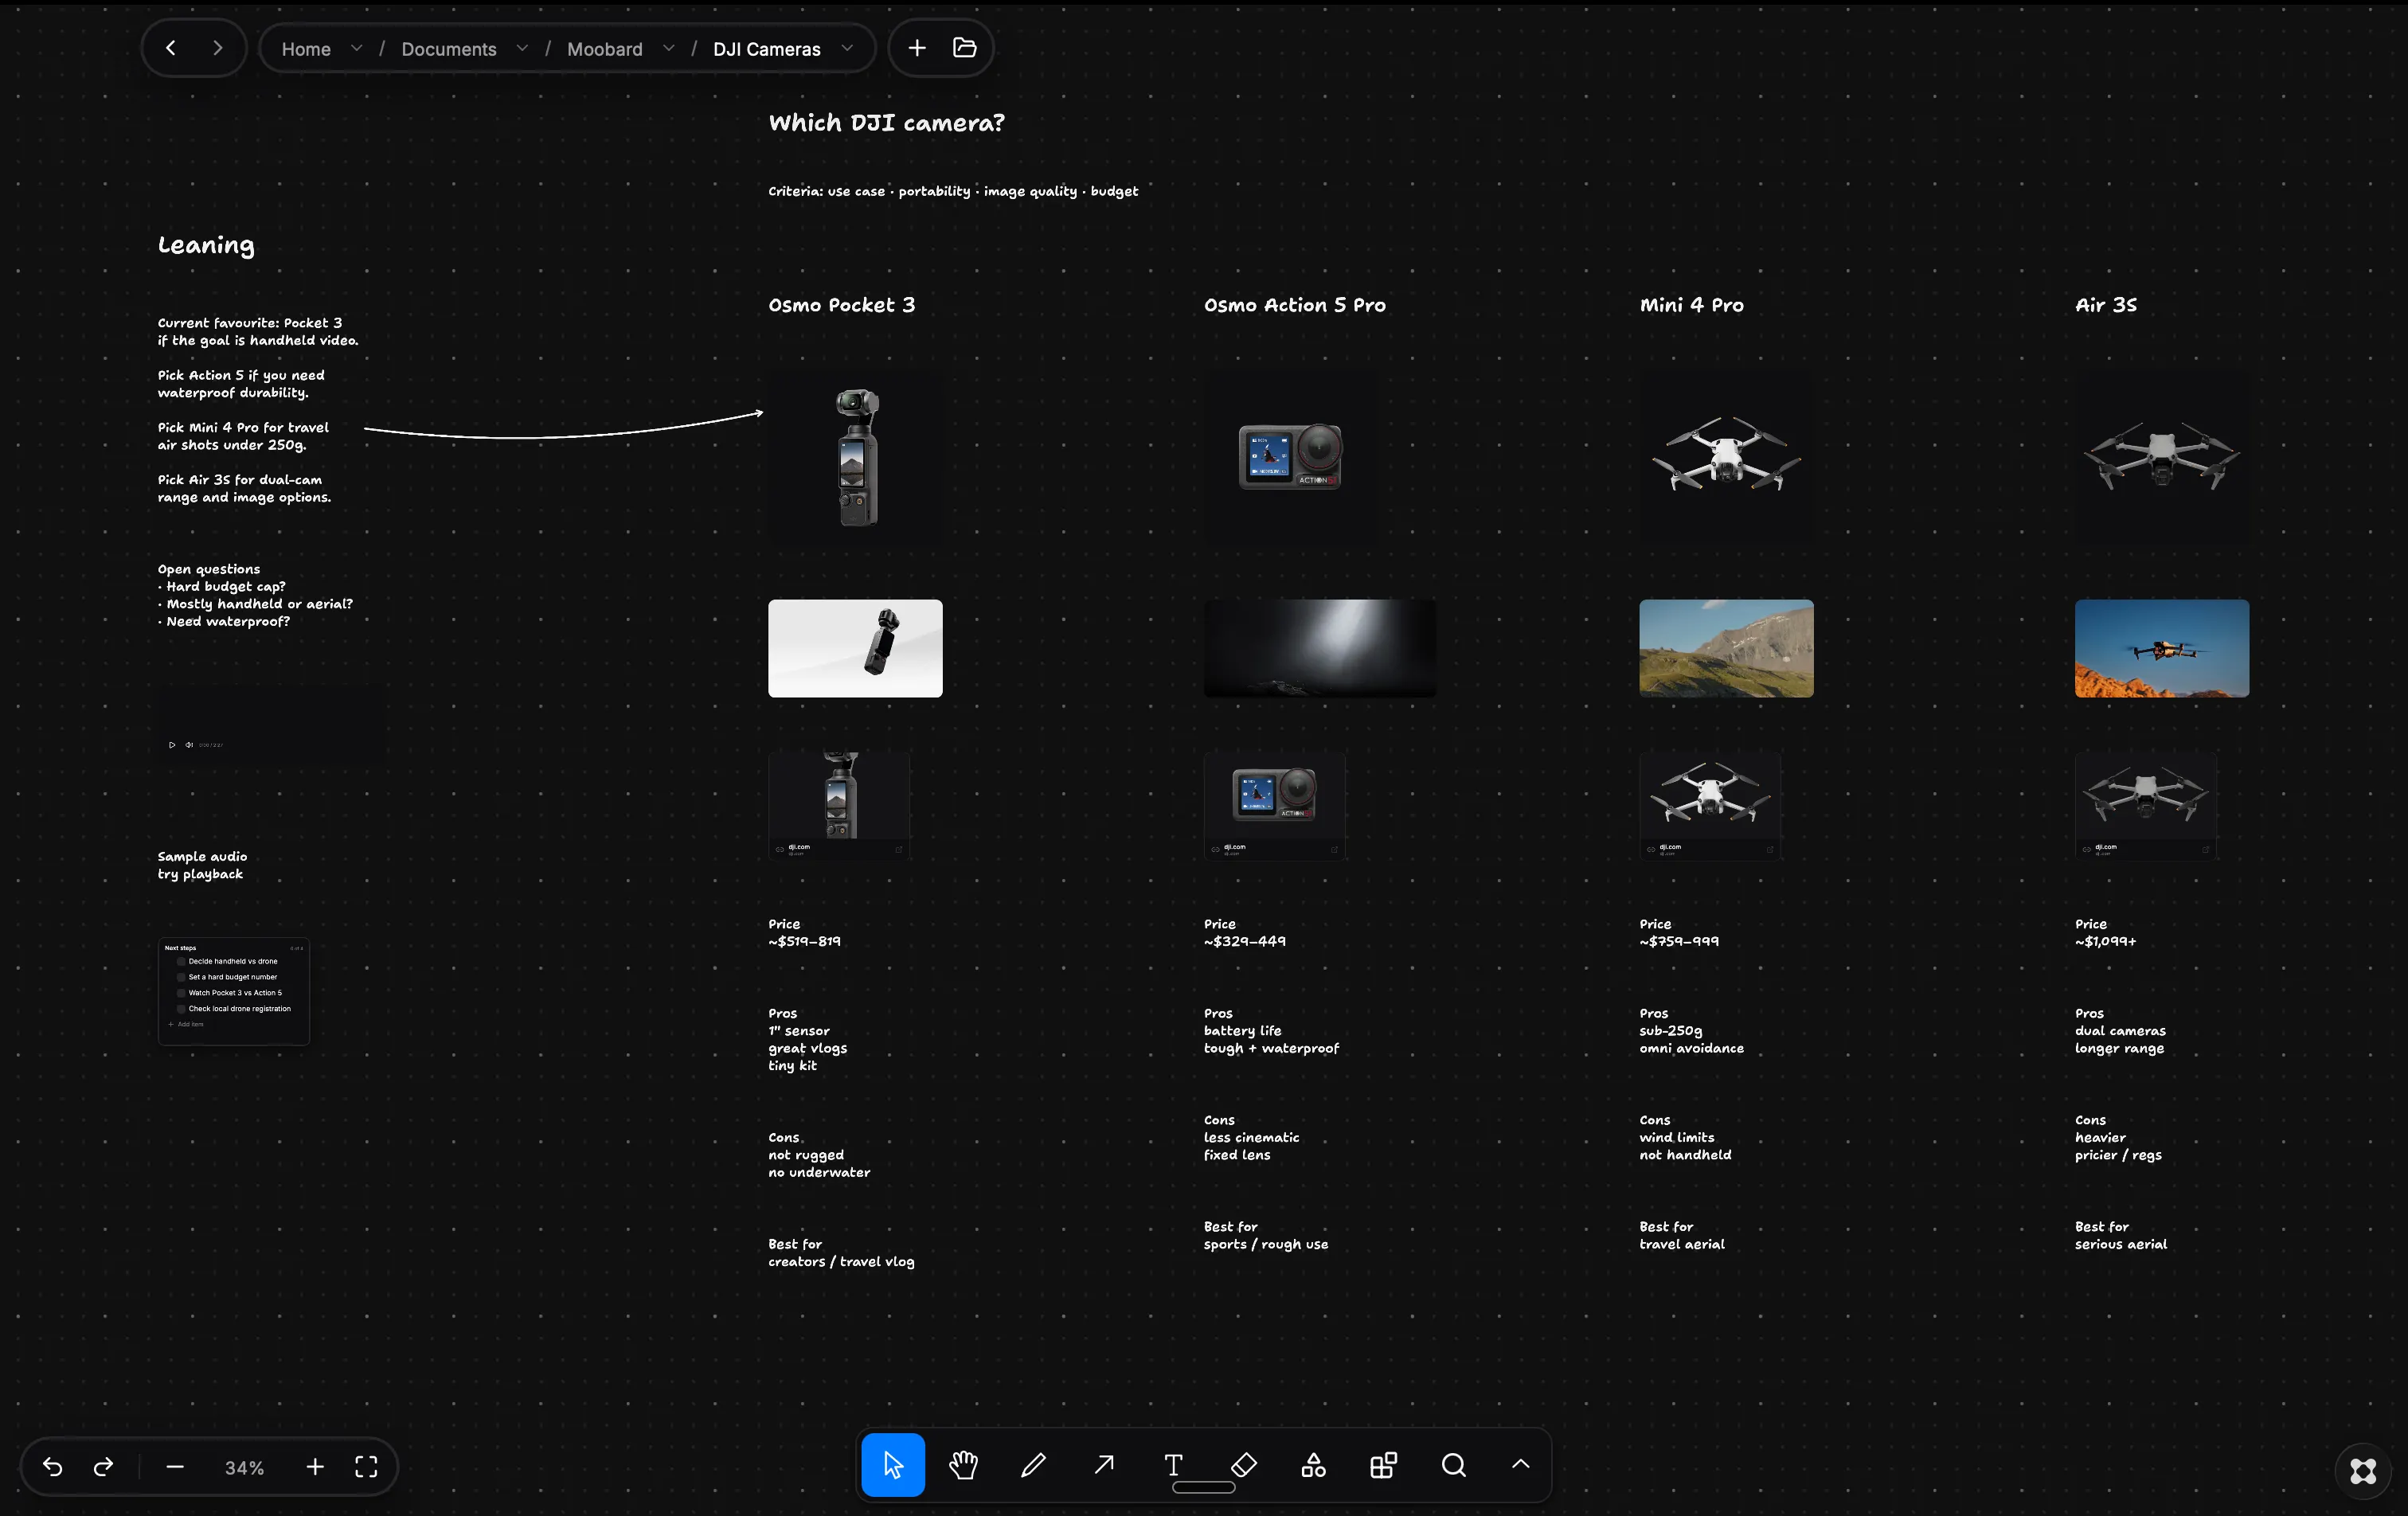Image resolution: width=2408 pixels, height=1516 pixels.
Task: Go to the Home breadcrumb
Action: coord(306,49)
